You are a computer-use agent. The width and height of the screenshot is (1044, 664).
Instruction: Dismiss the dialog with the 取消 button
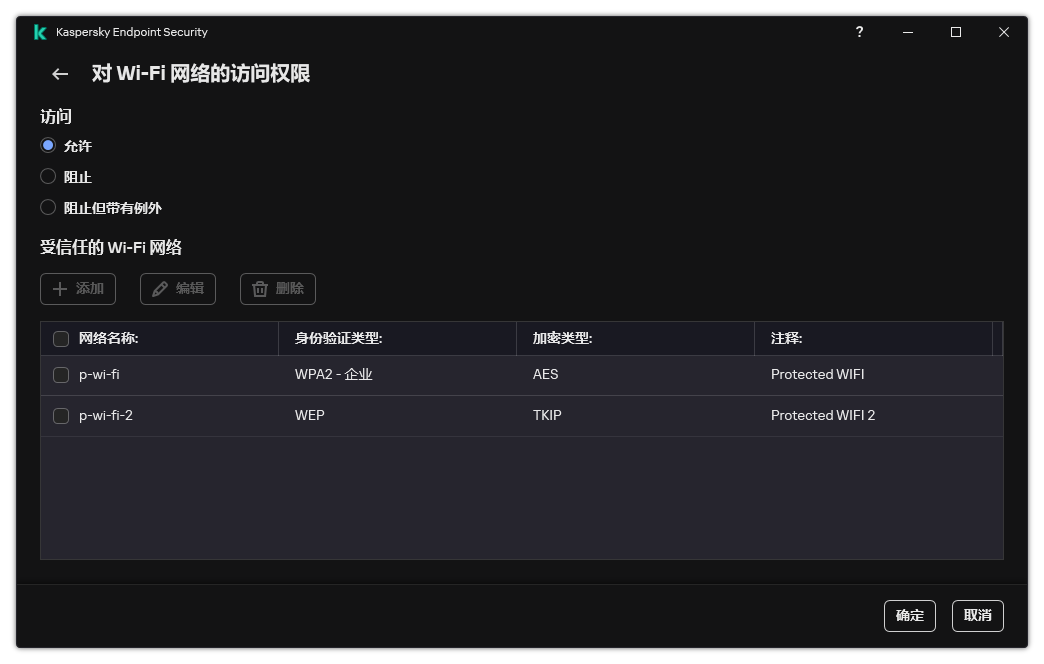[x=977, y=615]
